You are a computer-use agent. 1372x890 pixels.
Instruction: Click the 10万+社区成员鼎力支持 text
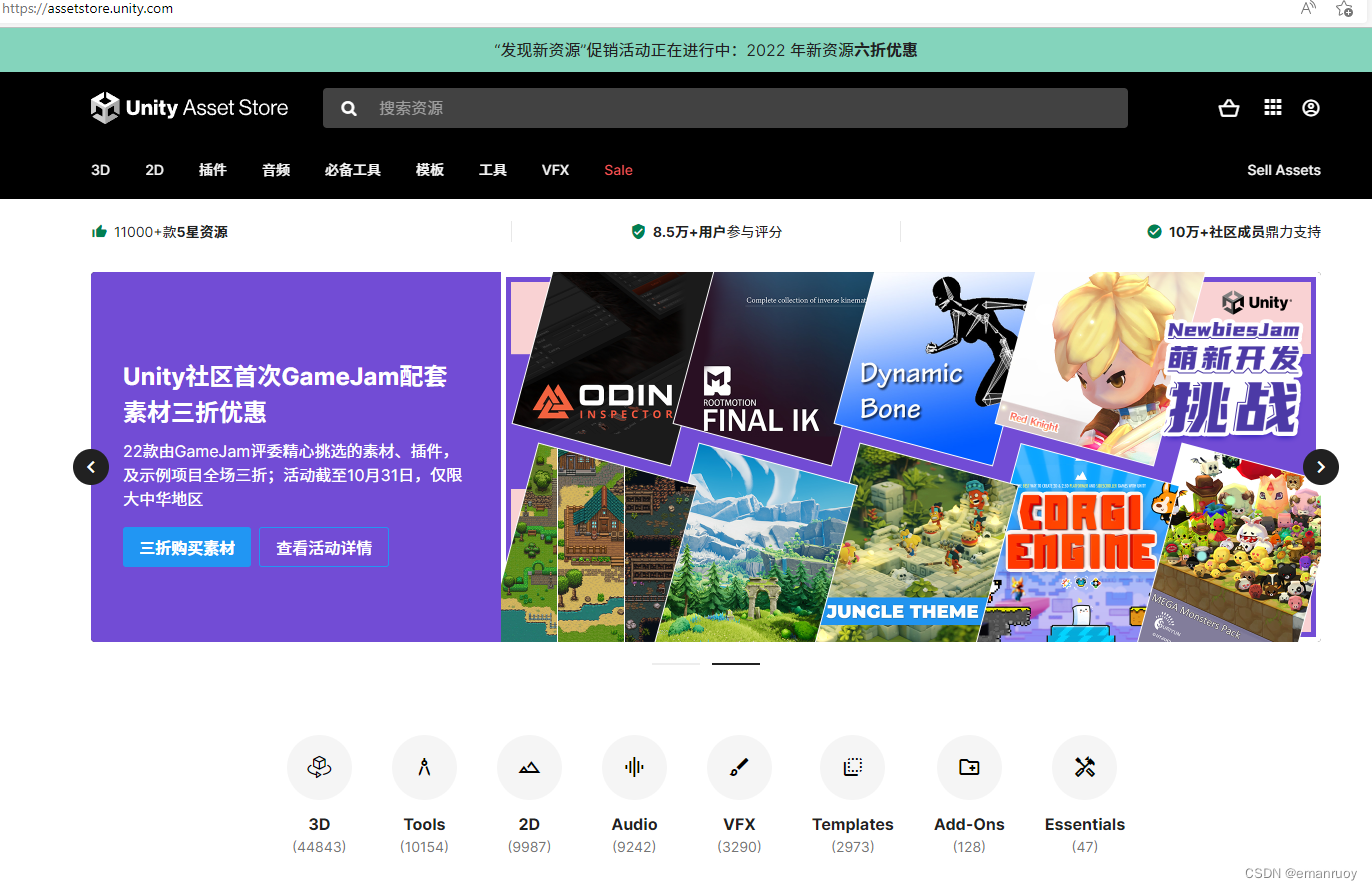coord(1245,232)
